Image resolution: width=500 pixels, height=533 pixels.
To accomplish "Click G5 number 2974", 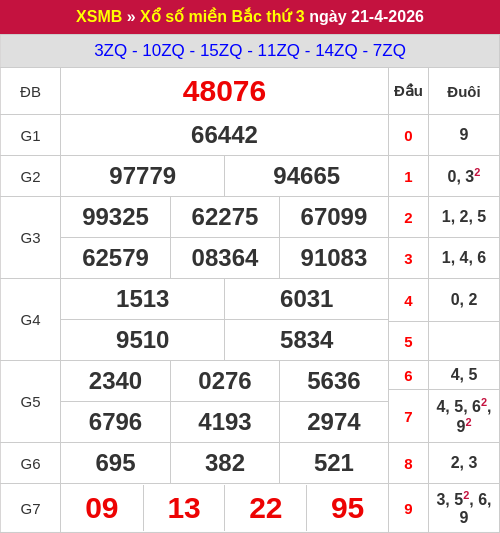I will (x=334, y=422).
